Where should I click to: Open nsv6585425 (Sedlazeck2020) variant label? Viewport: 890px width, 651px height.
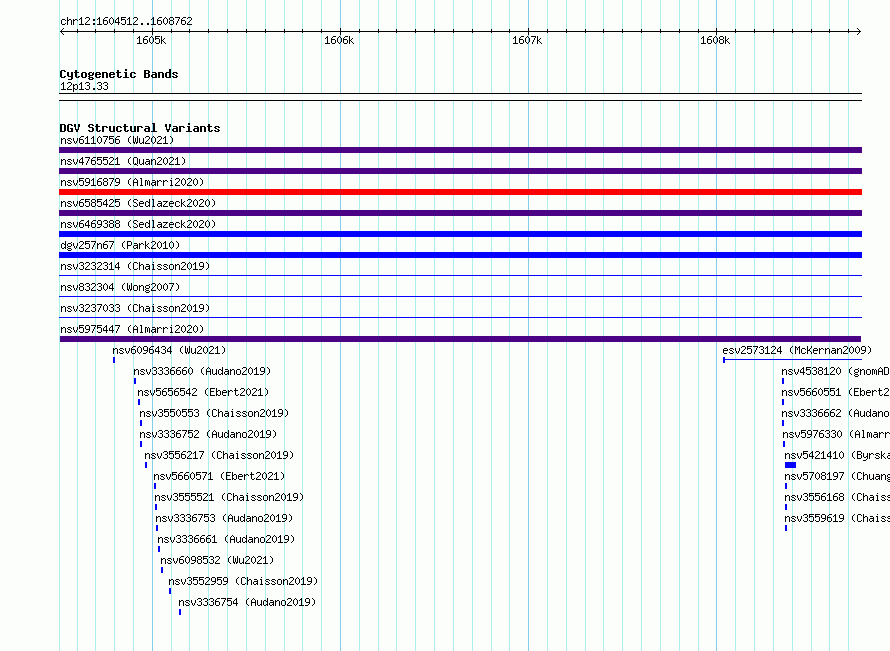(x=138, y=203)
